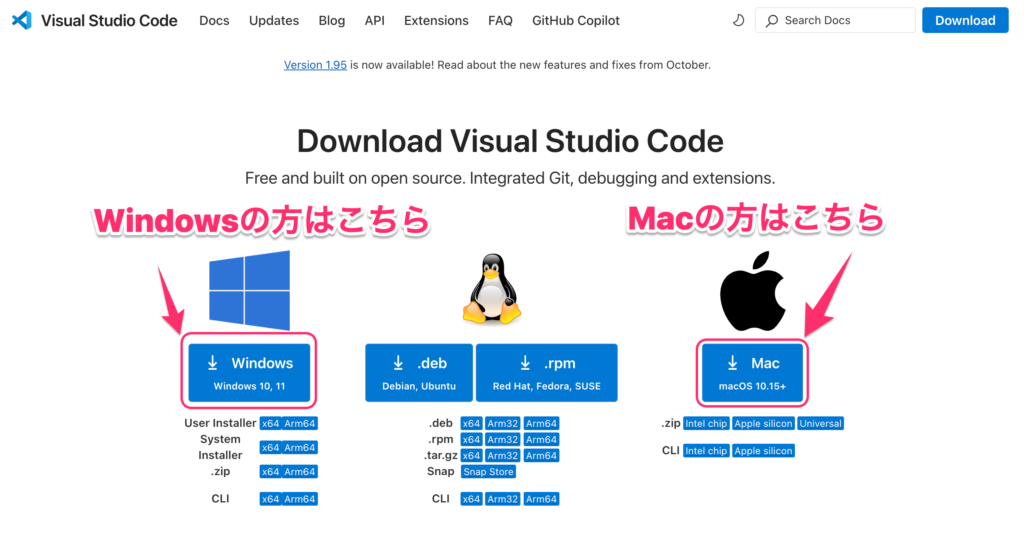Choose Universal Mac .zip download
1024x541 pixels.
(821, 424)
